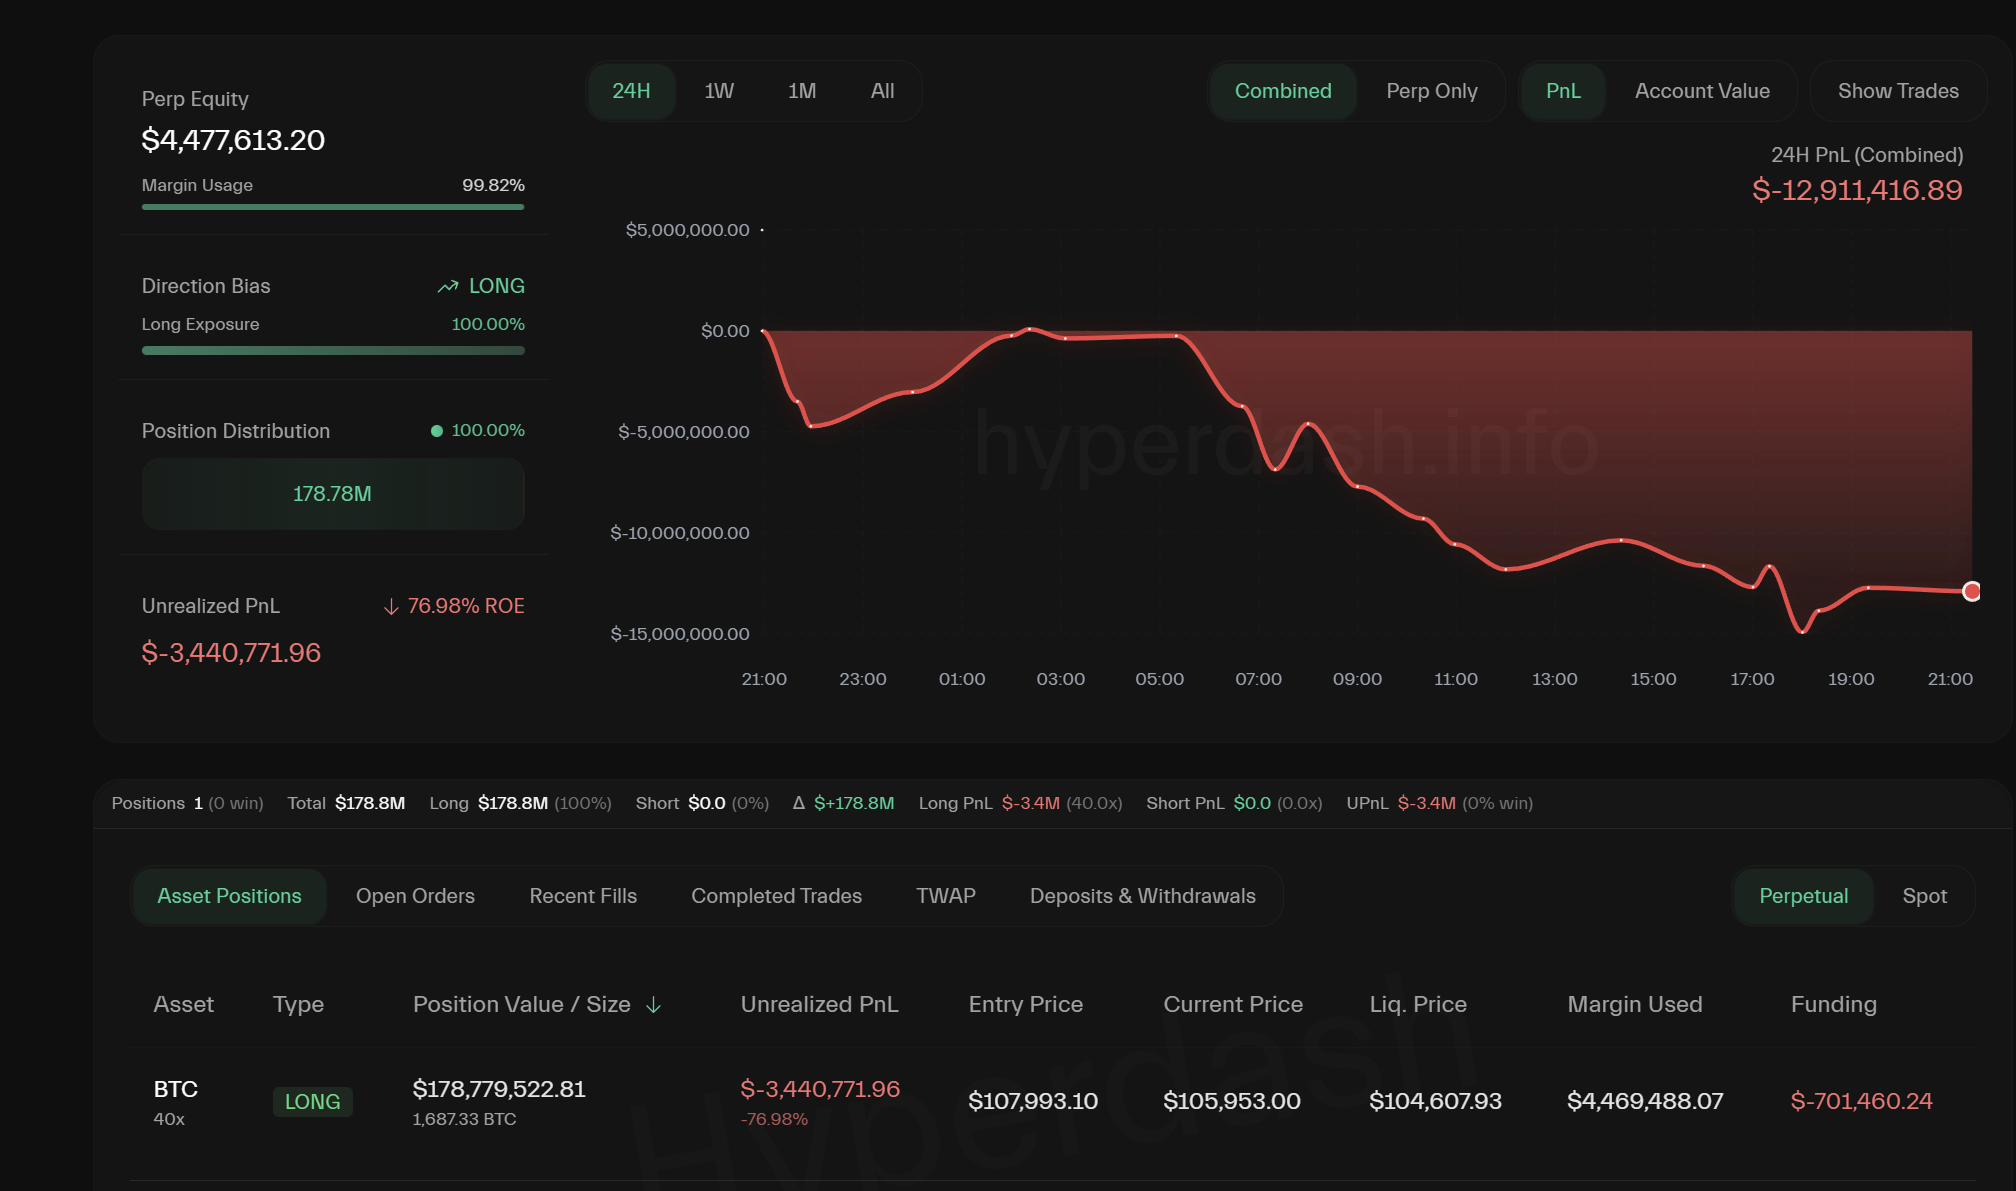Click the 178.78M position distribution block
This screenshot has height=1191, width=2016.
[x=333, y=494]
